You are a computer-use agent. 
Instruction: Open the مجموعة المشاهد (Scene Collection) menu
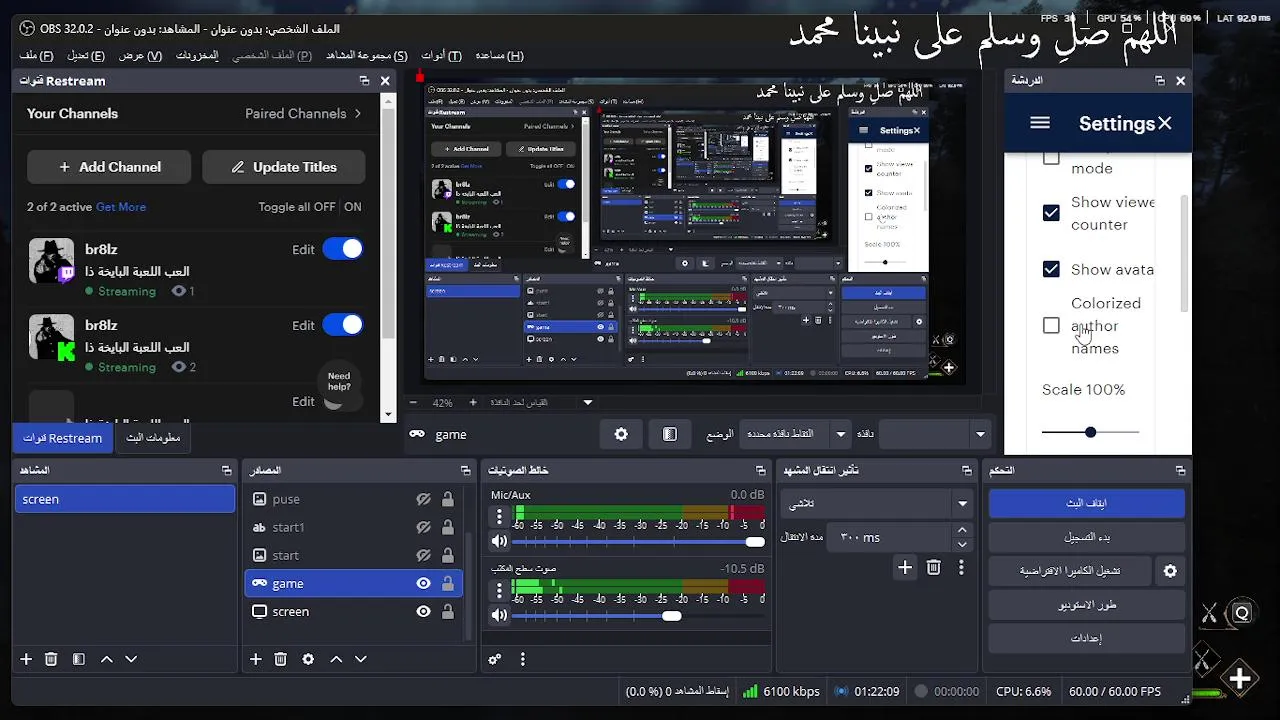pyautogui.click(x=367, y=55)
